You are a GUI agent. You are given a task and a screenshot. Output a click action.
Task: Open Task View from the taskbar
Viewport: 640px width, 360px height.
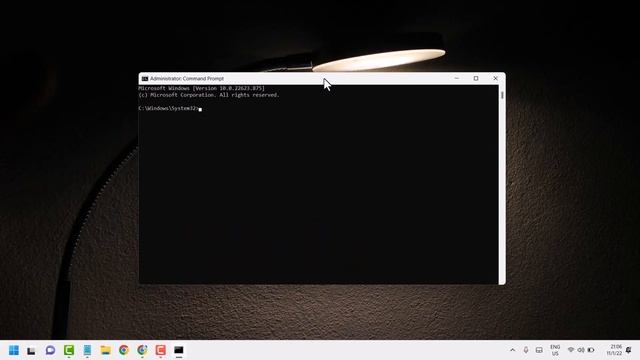31,351
